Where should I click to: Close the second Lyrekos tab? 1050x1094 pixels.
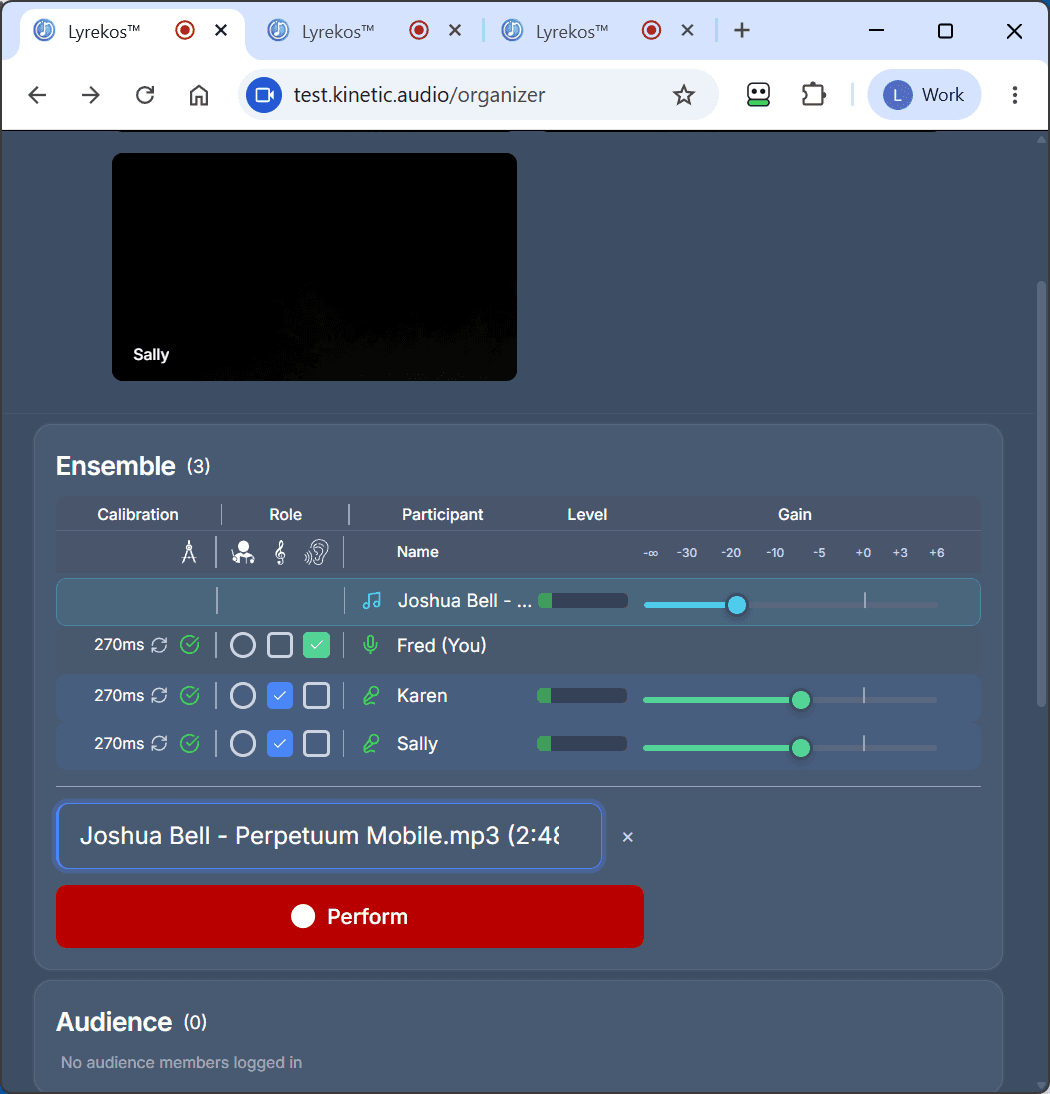(455, 31)
